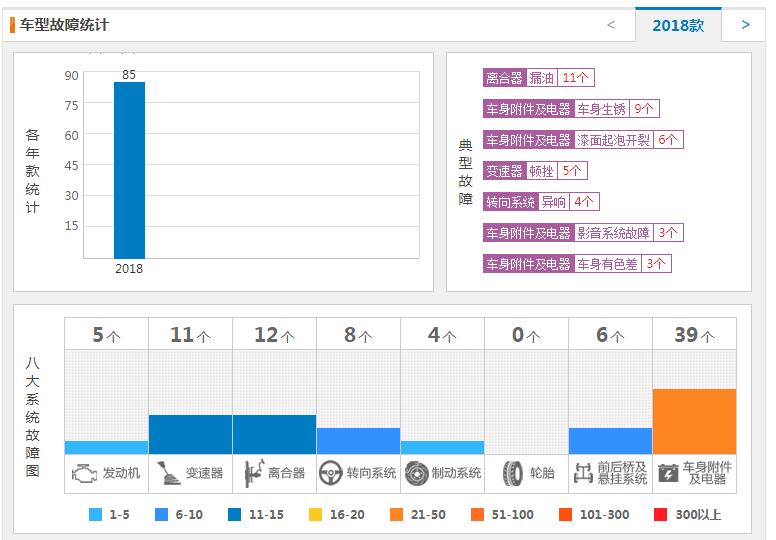Select the 2018款 tab
The width and height of the screenshot is (776, 540).
click(678, 25)
